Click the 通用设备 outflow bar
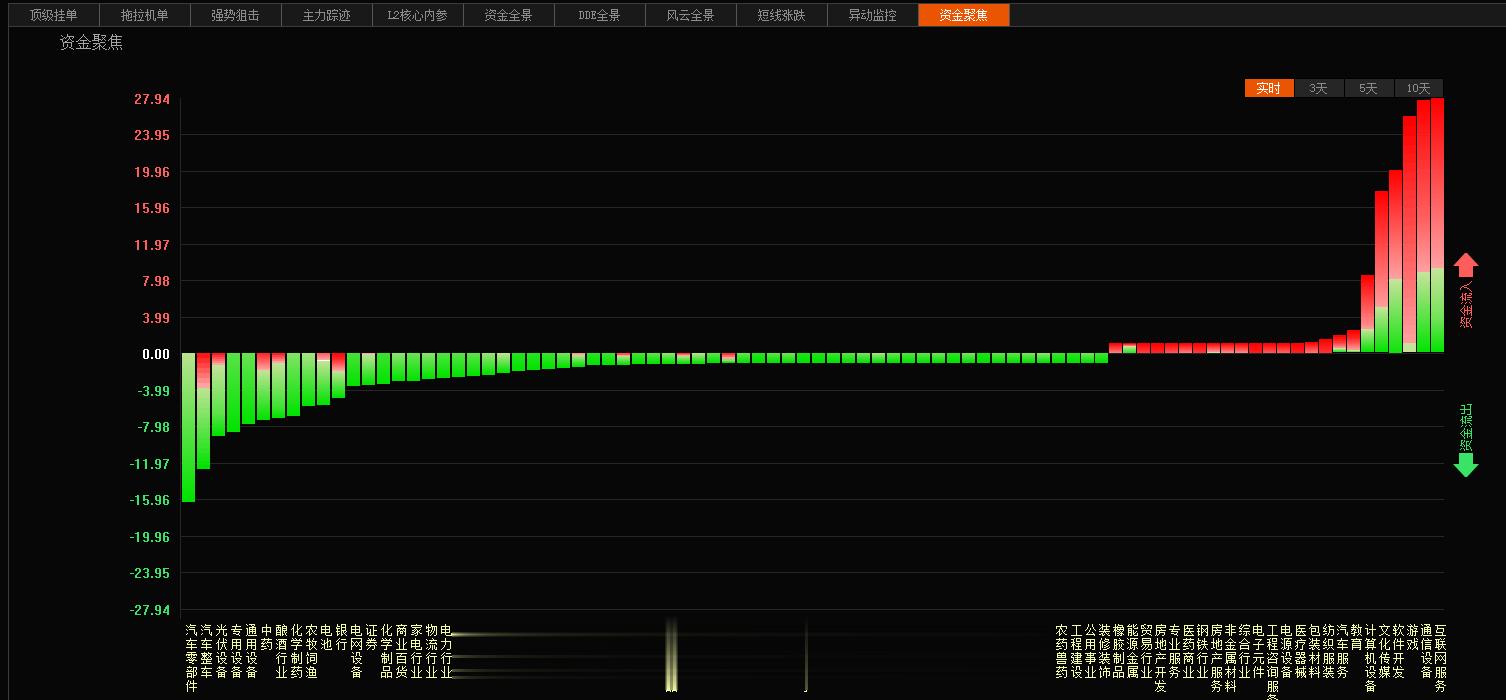The width and height of the screenshot is (1506, 700). click(x=249, y=389)
